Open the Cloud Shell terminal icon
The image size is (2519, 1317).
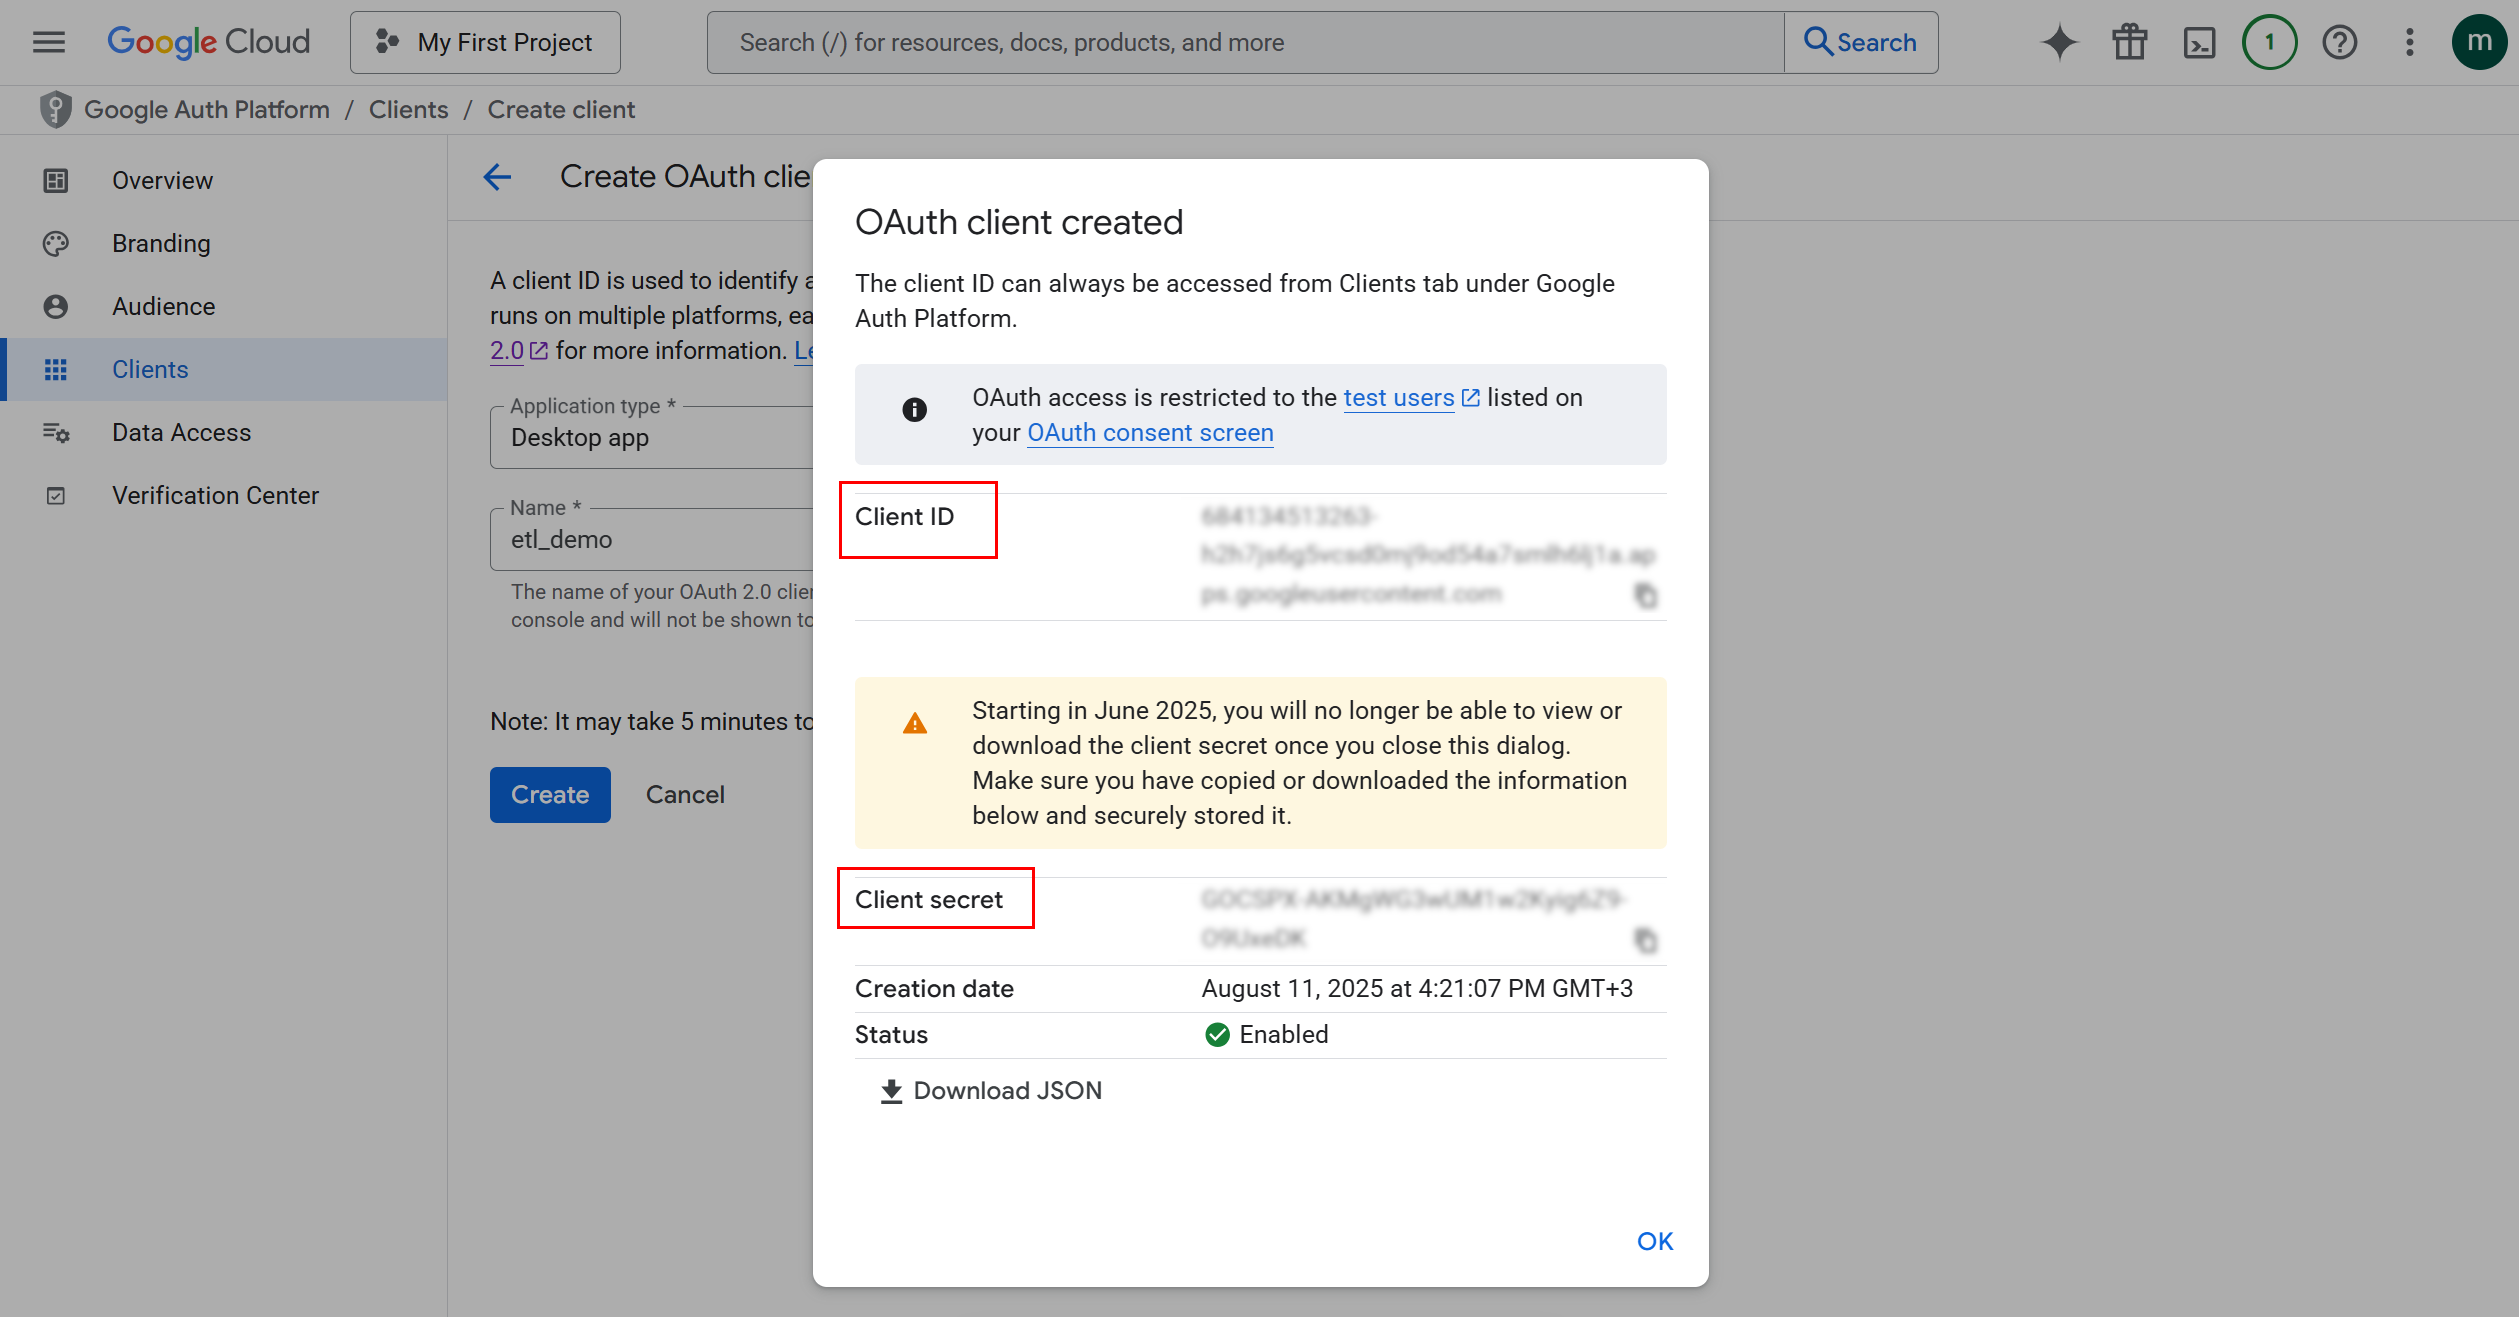(x=2199, y=42)
